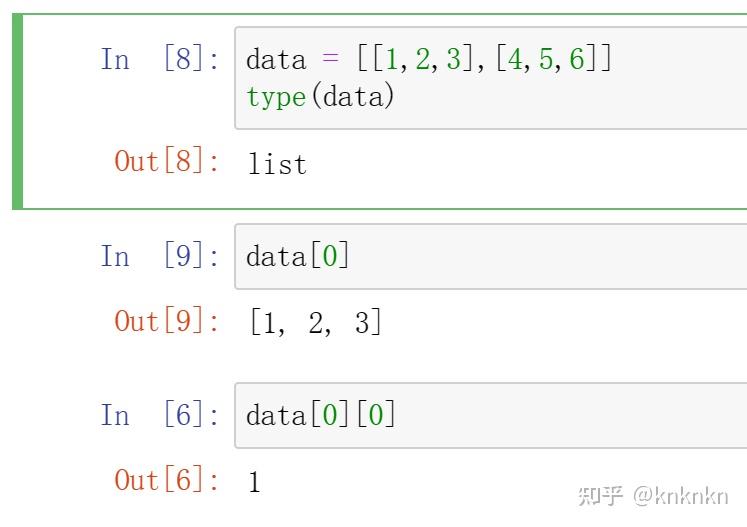
Task: Click the data[0][0] code cell
Action: click(x=491, y=416)
